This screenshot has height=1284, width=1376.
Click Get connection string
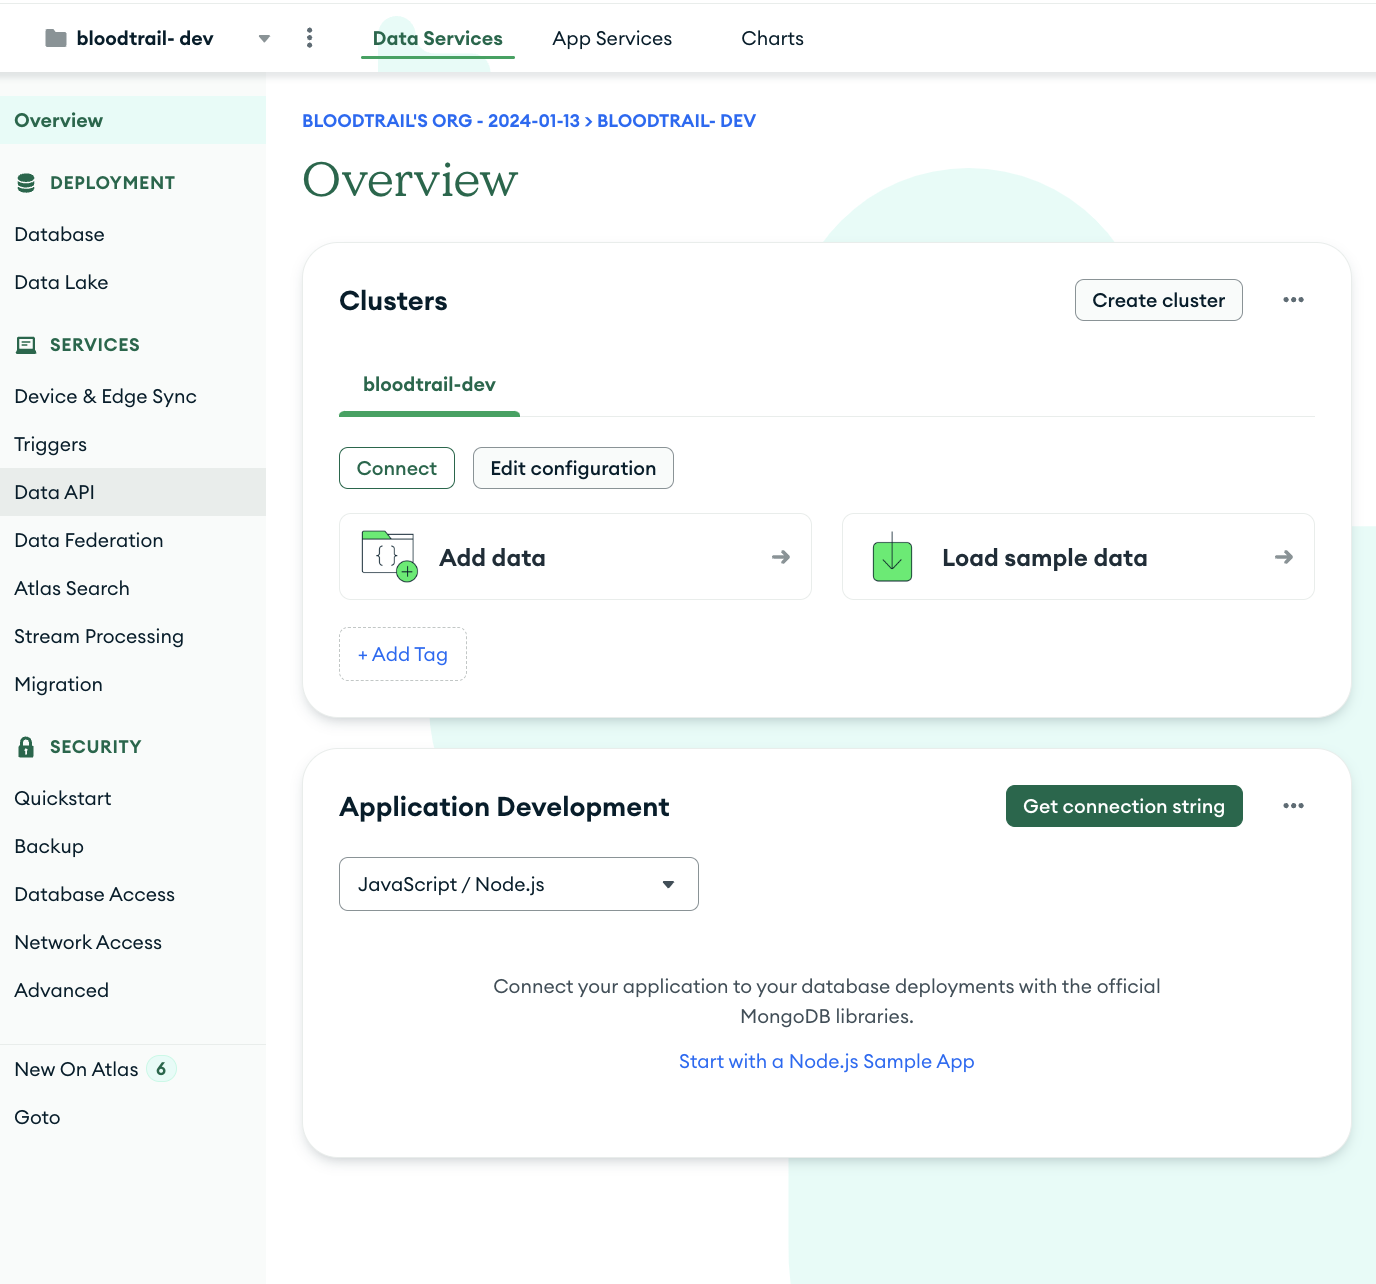(x=1124, y=806)
